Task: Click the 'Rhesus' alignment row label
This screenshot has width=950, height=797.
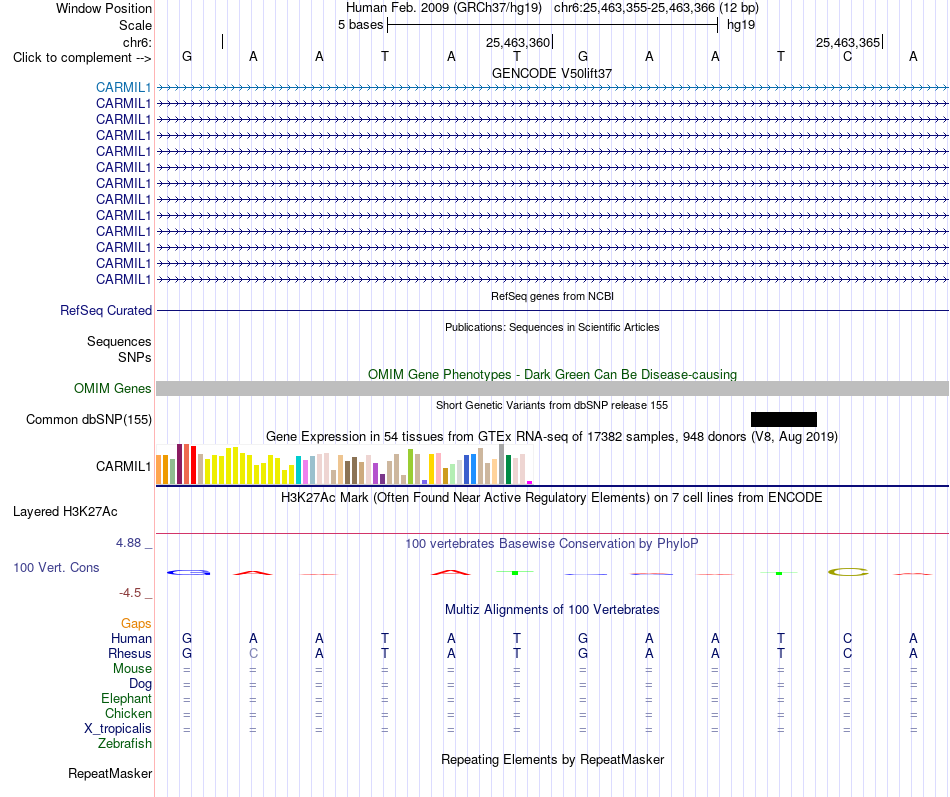Action: 130,653
